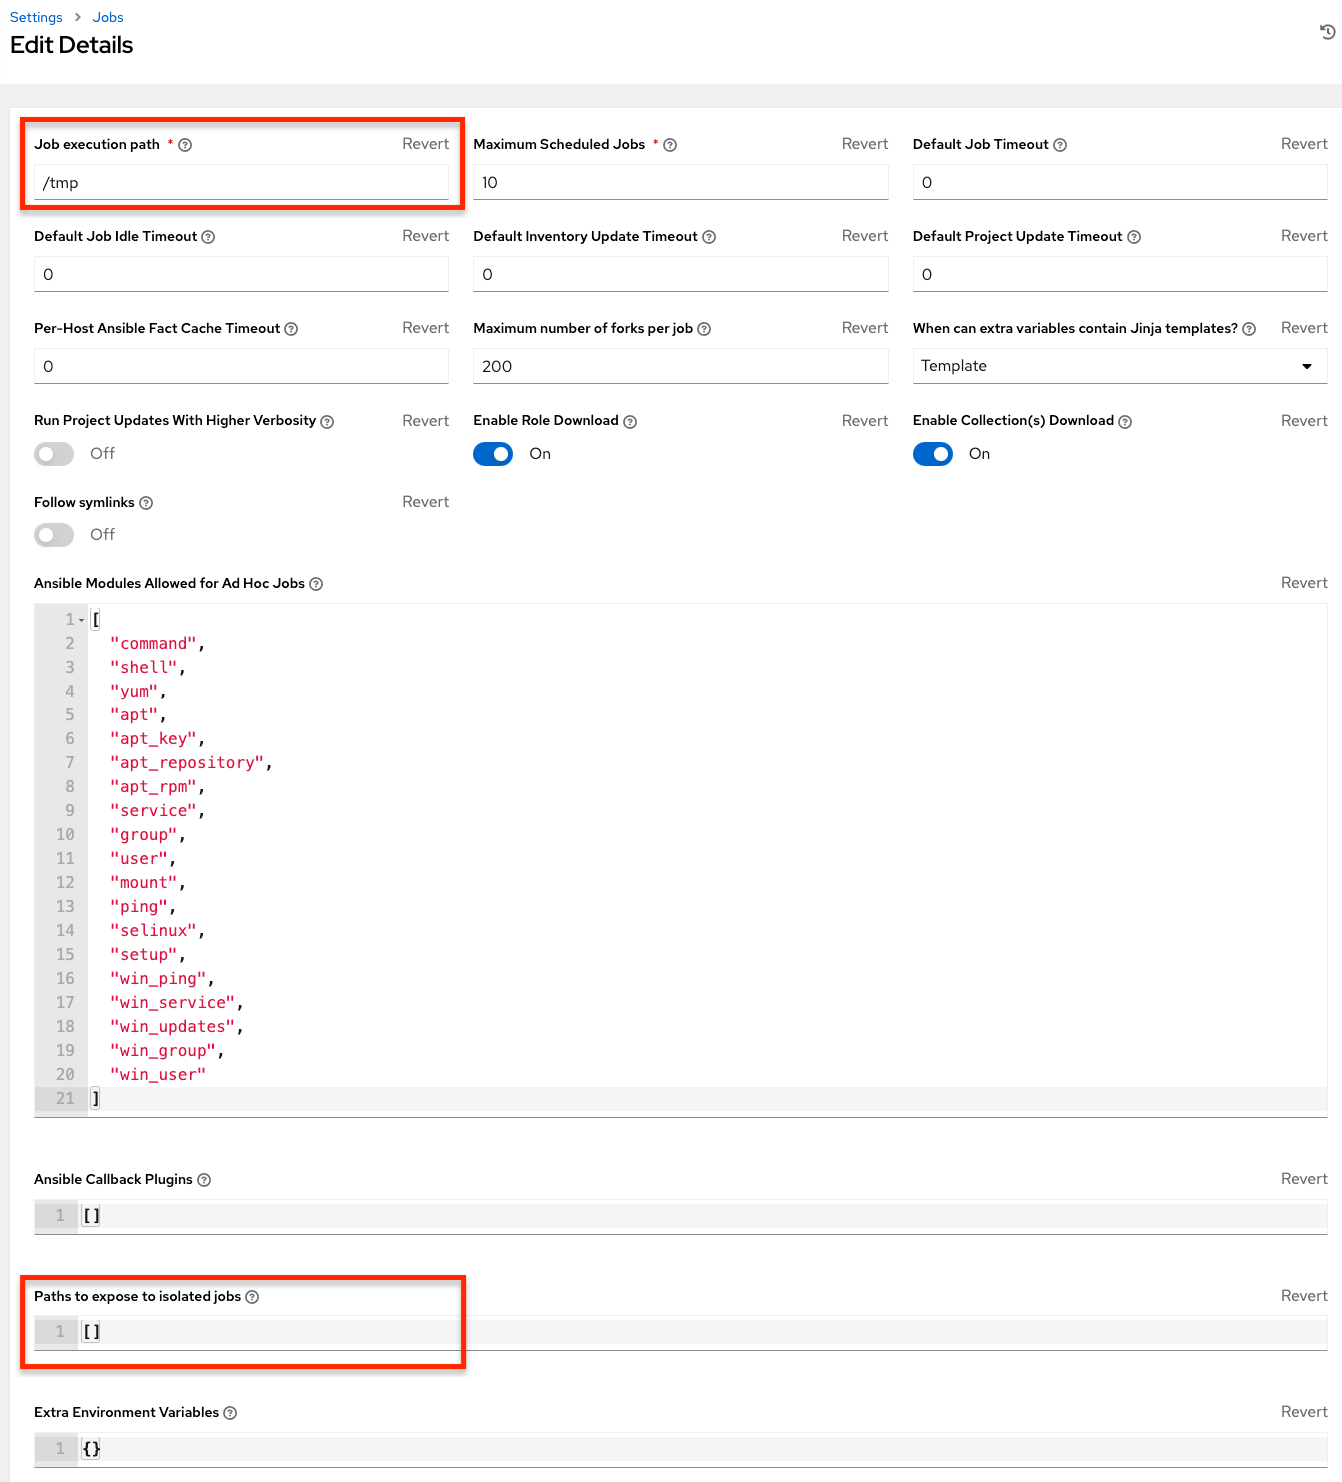
Task: Select "mount" line in modules editor
Action: [147, 883]
